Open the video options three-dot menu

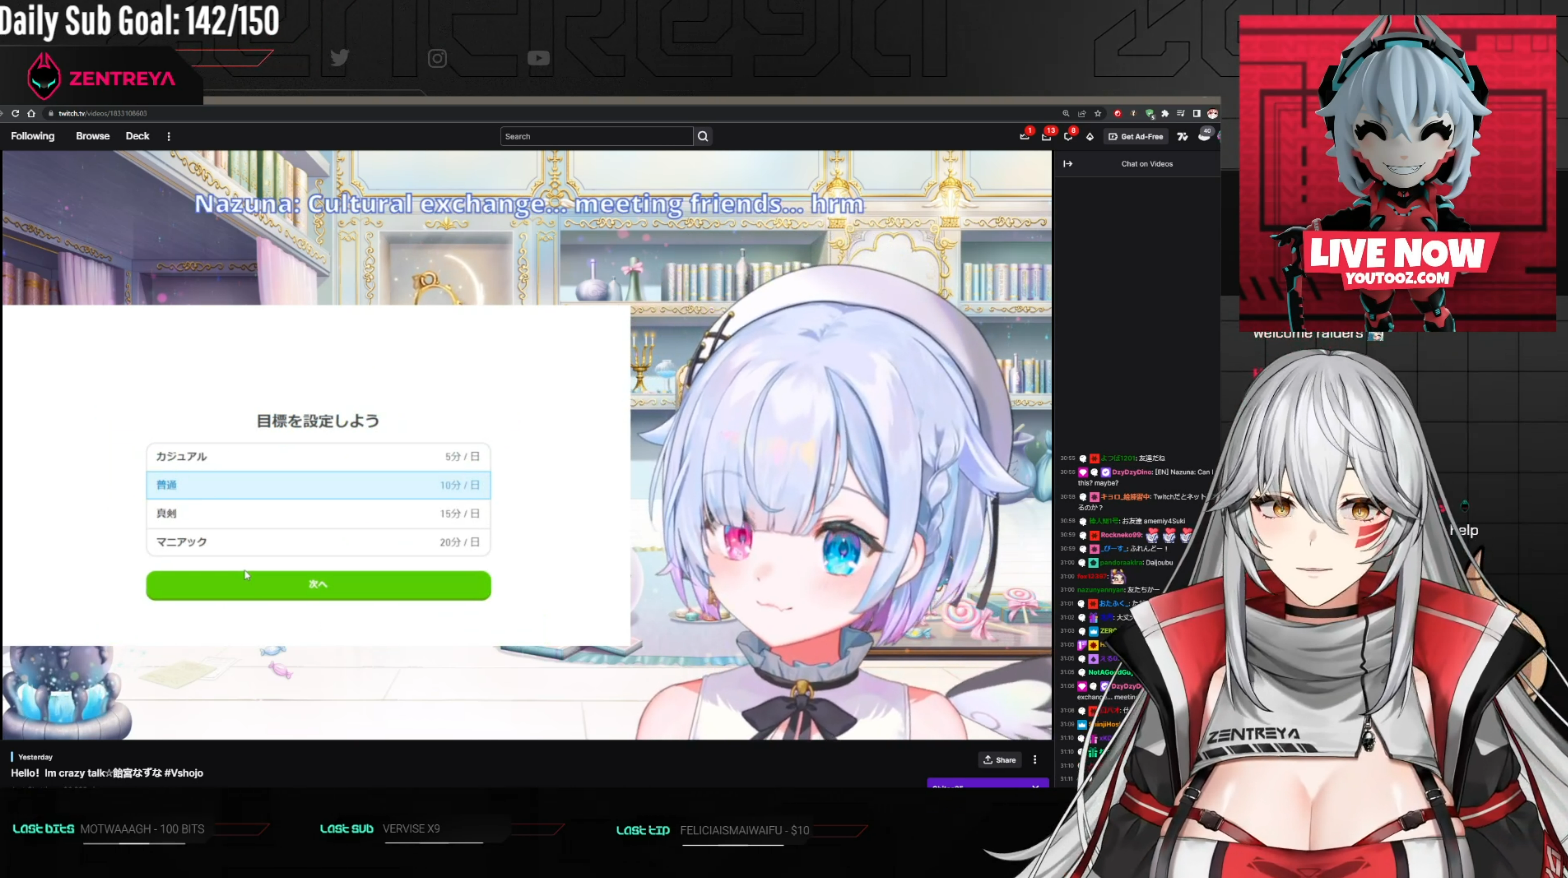click(1035, 760)
